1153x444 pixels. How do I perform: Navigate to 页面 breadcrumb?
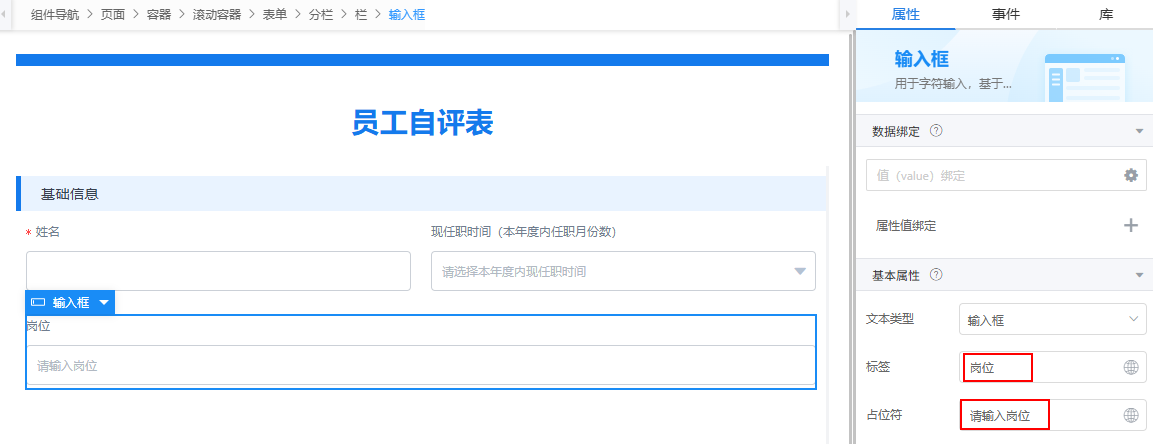[113, 14]
